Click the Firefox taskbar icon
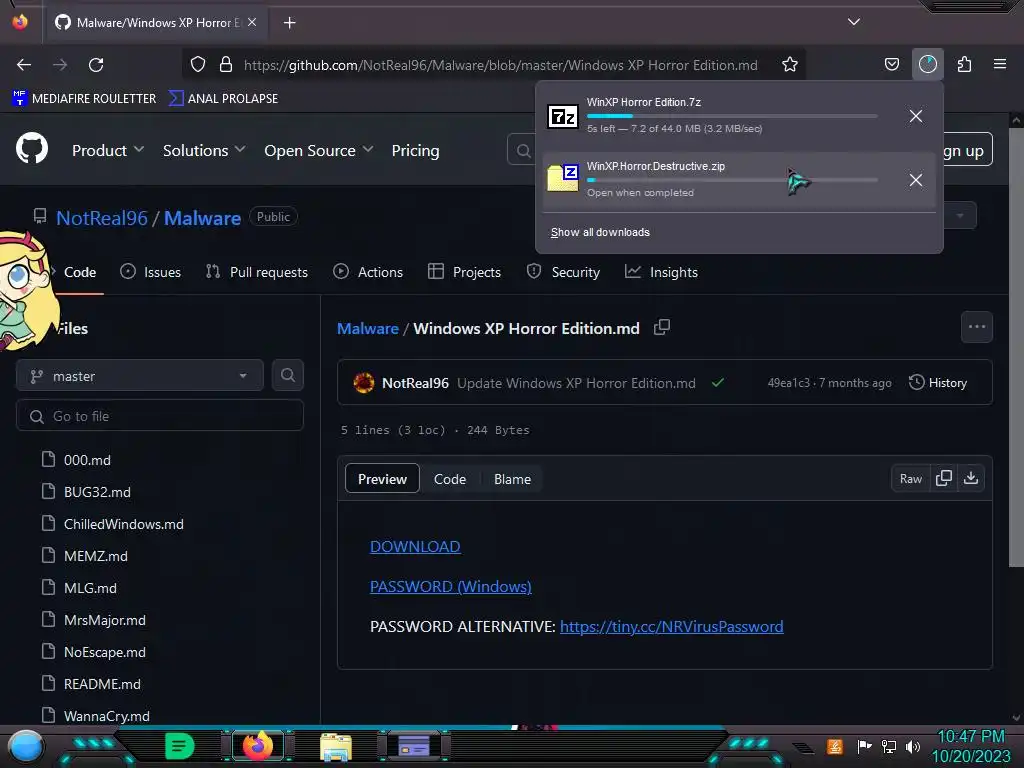Viewport: 1024px width, 768px height. pos(257,746)
